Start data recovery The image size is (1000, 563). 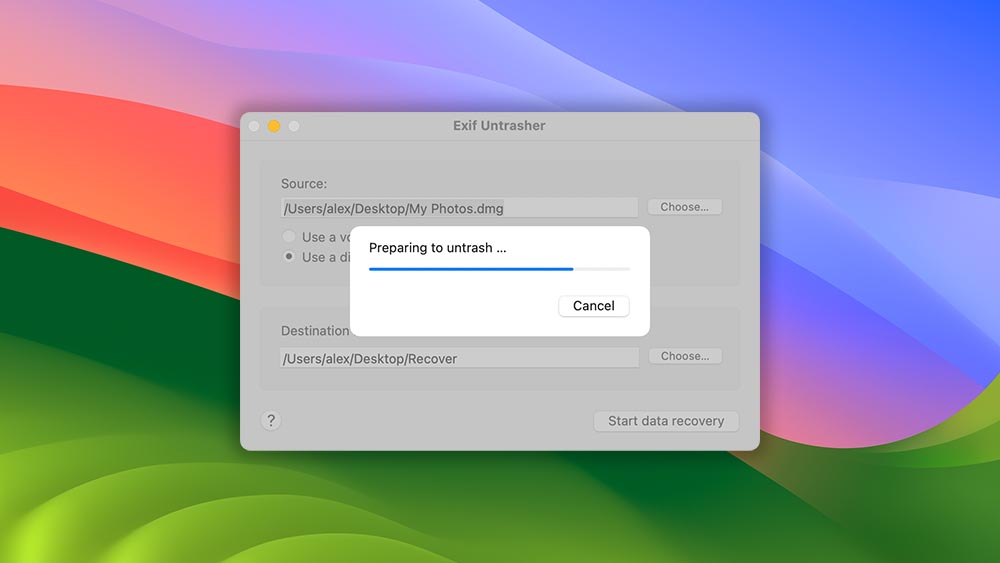tap(666, 421)
